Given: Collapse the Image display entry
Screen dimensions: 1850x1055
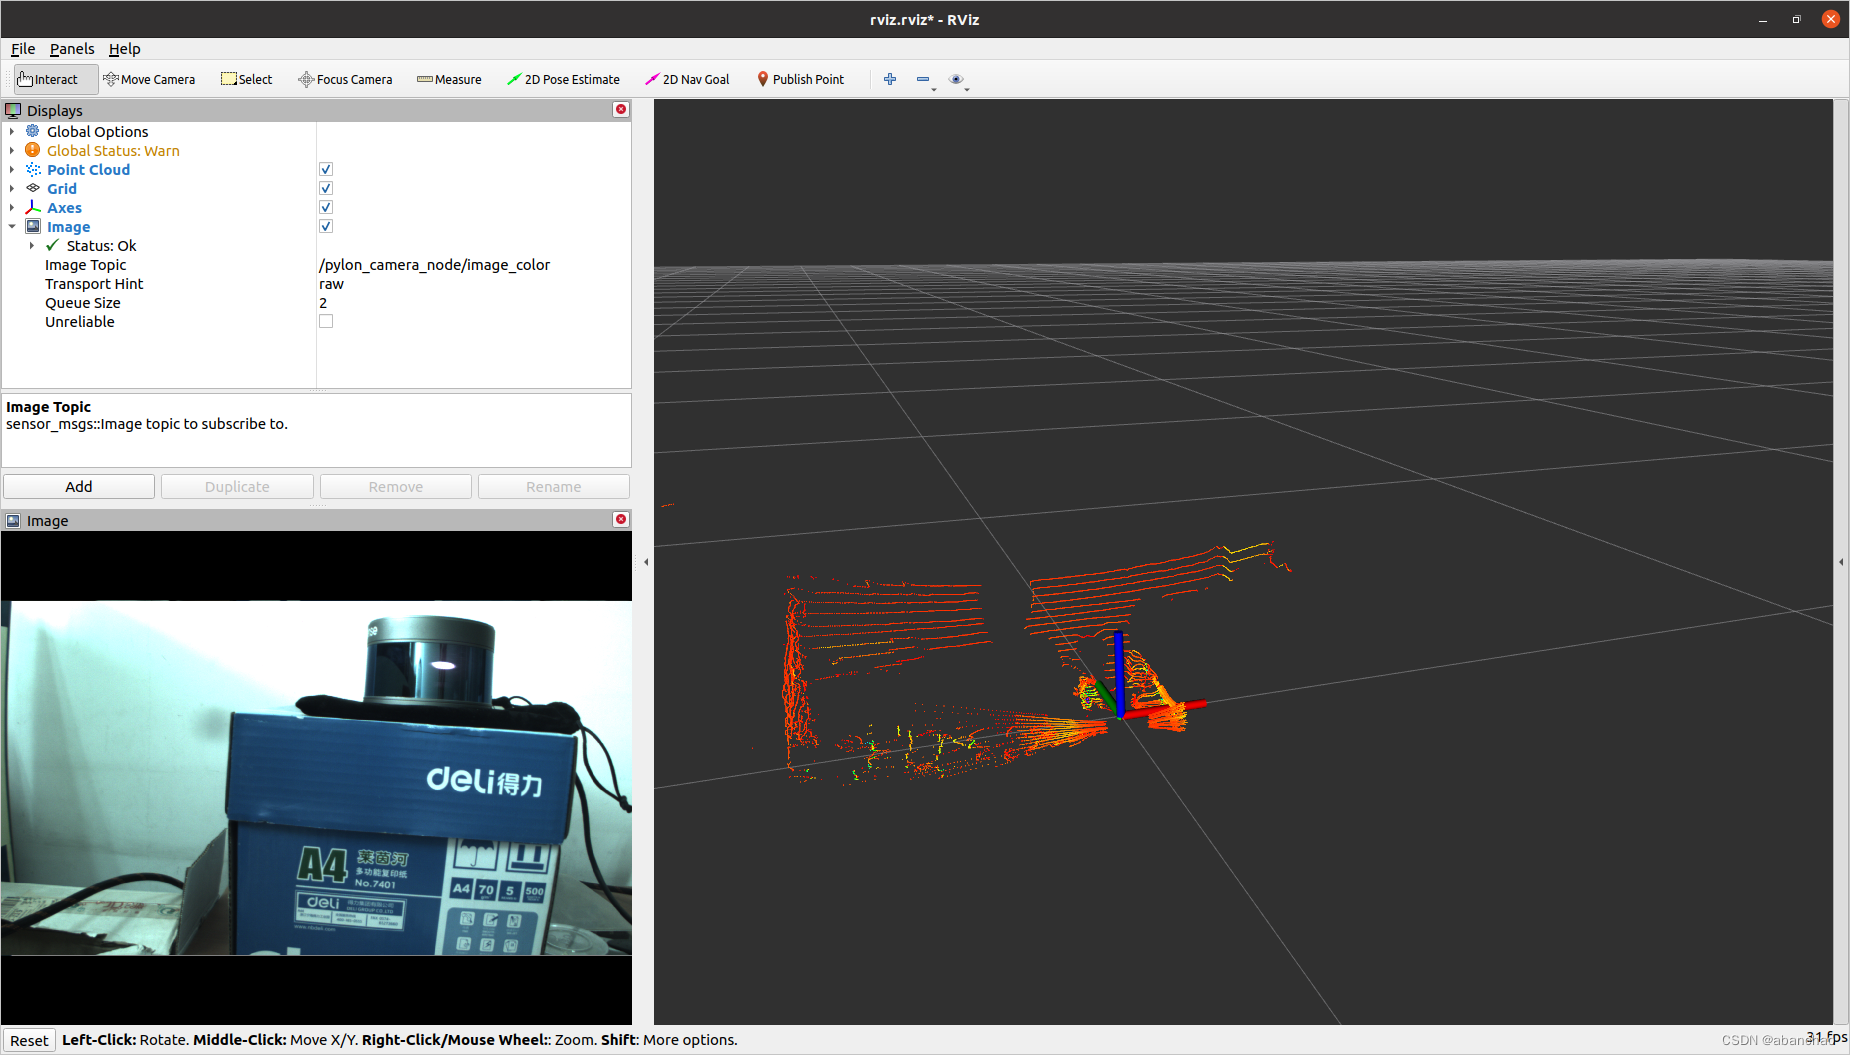Looking at the screenshot, I should 12,226.
